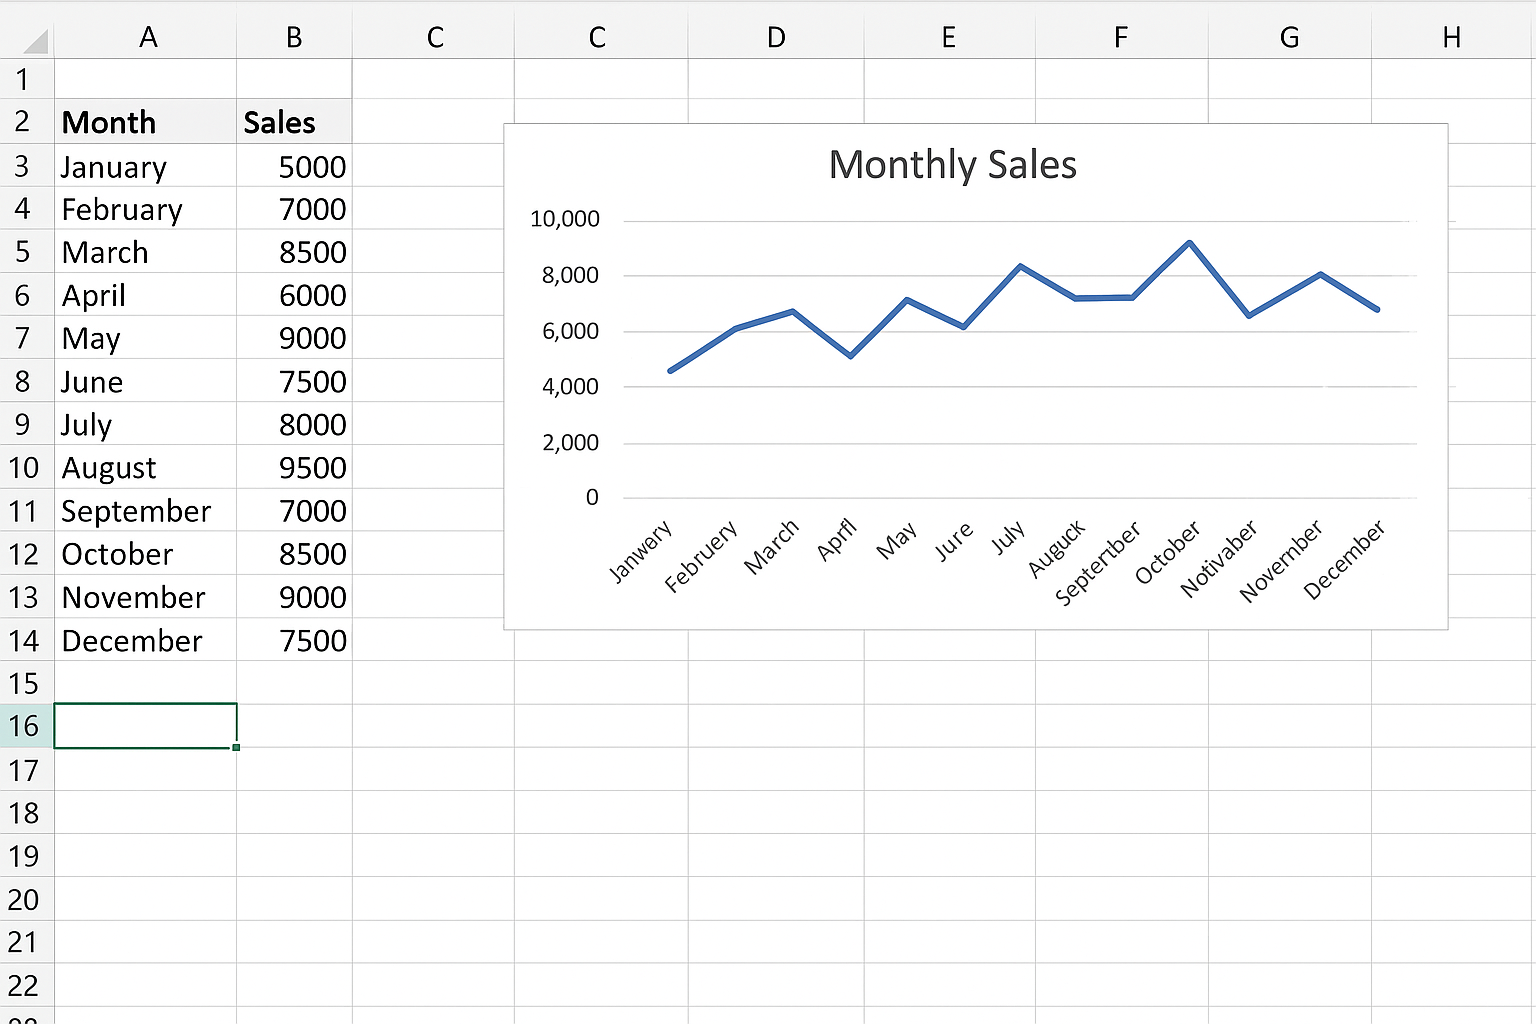Select the April cell in column A
The height and width of the screenshot is (1024, 1536).
pos(146,295)
